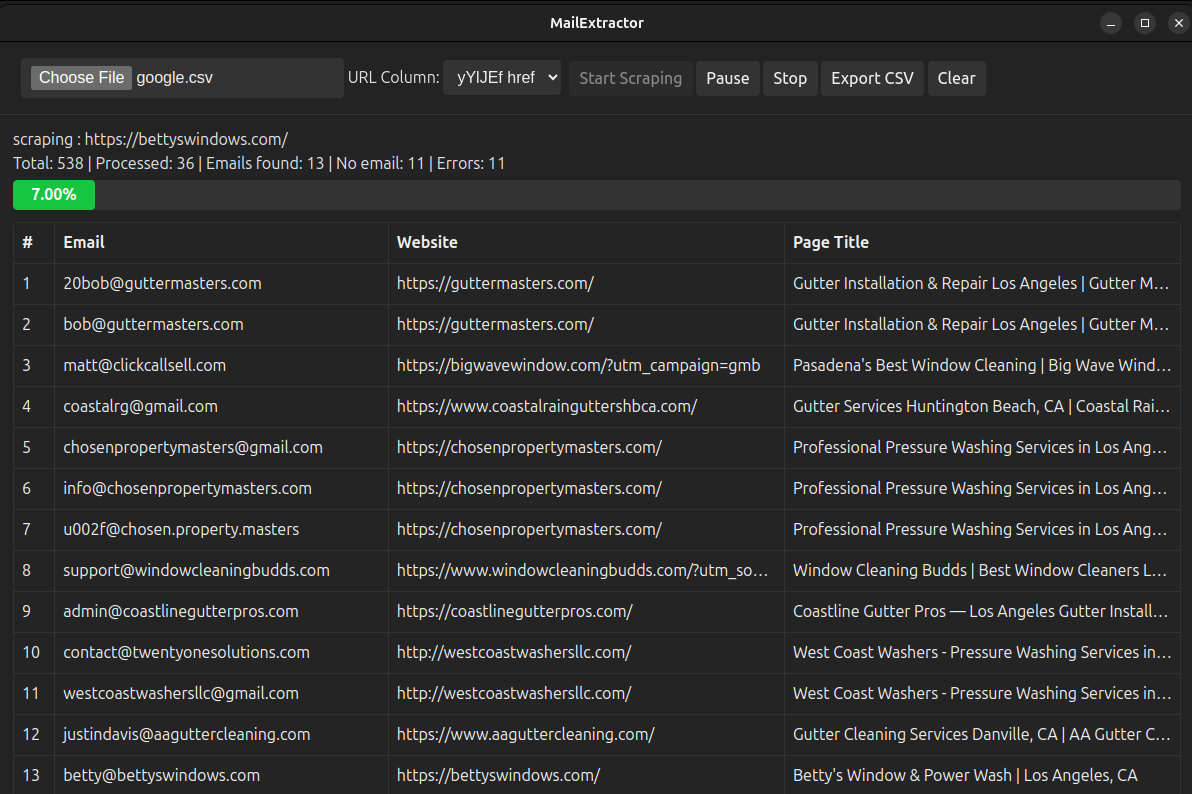This screenshot has width=1192, height=794.
Task: Minimize the MailExtractor window
Action: (1111, 23)
